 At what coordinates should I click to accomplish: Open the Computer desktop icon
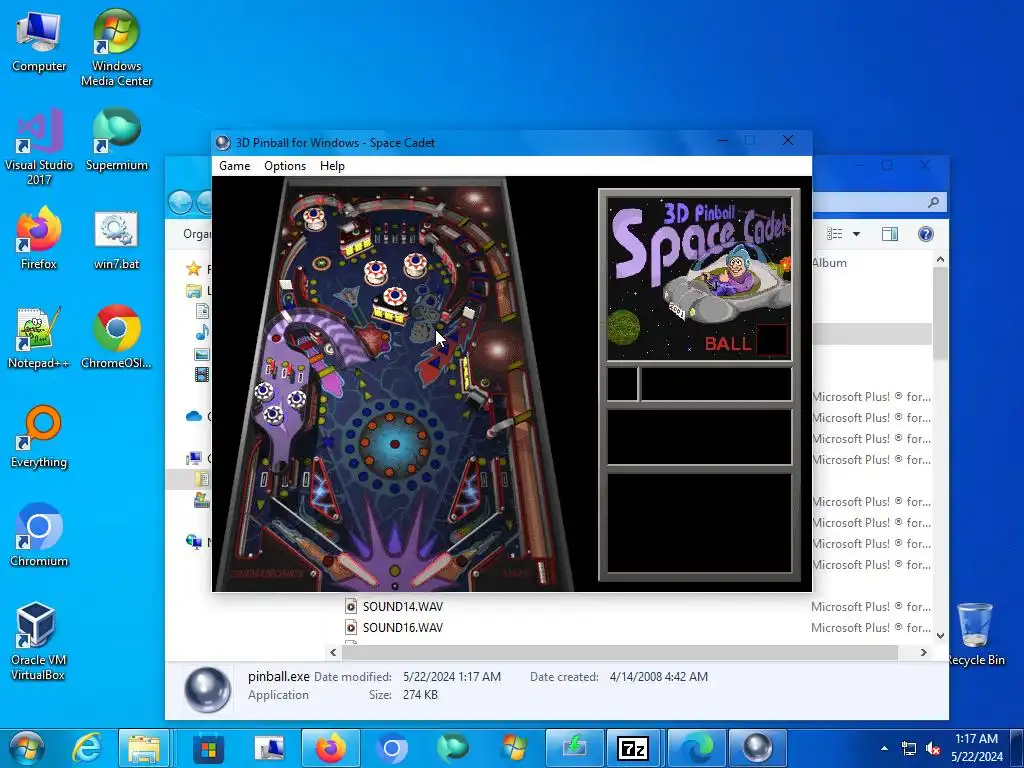click(39, 43)
